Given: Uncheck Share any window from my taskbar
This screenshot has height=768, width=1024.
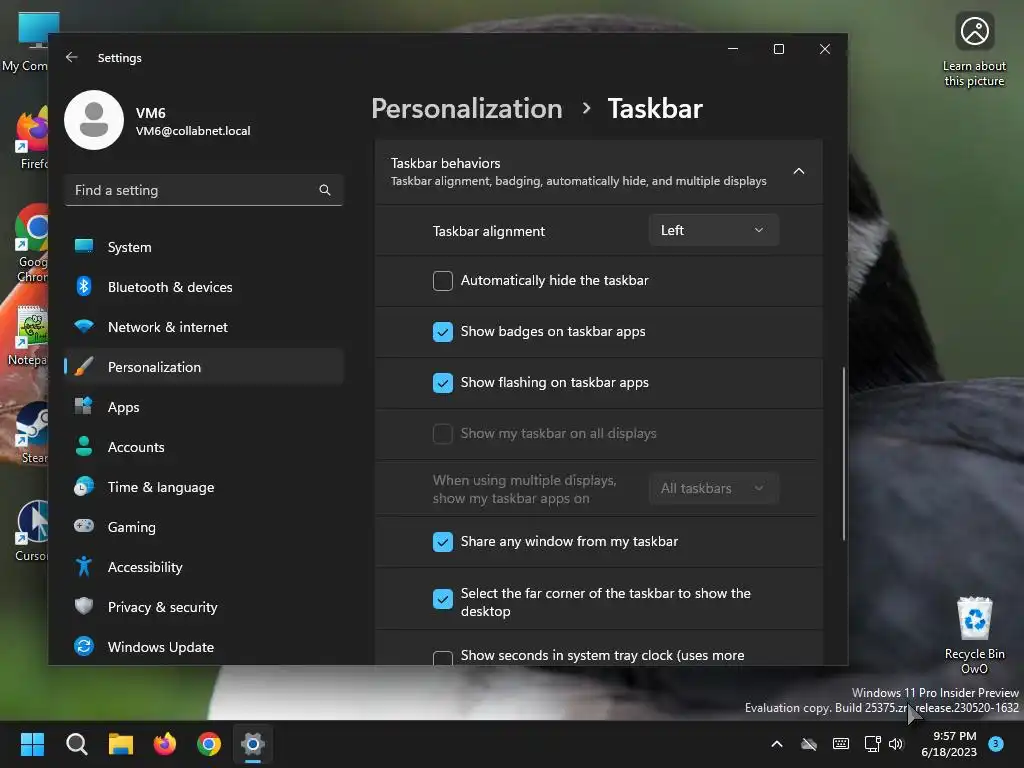Looking at the screenshot, I should pos(443,542).
